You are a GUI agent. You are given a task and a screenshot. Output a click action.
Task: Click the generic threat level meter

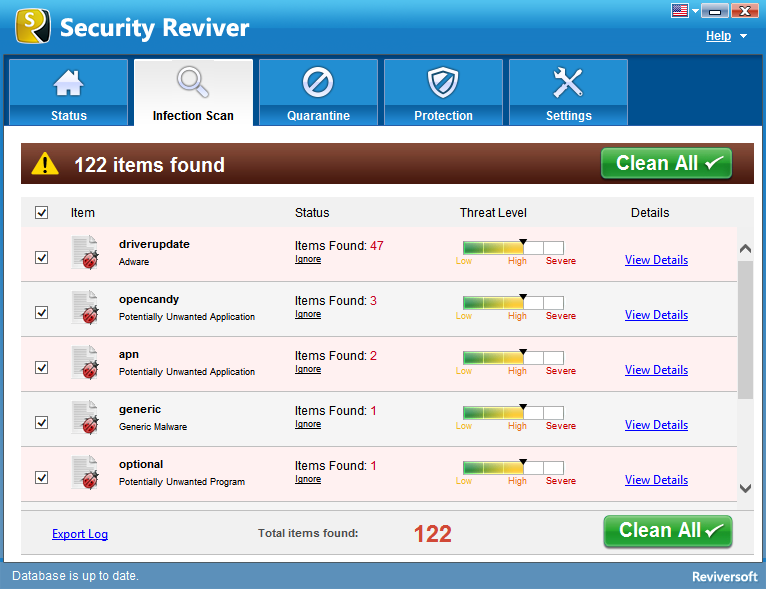513,412
